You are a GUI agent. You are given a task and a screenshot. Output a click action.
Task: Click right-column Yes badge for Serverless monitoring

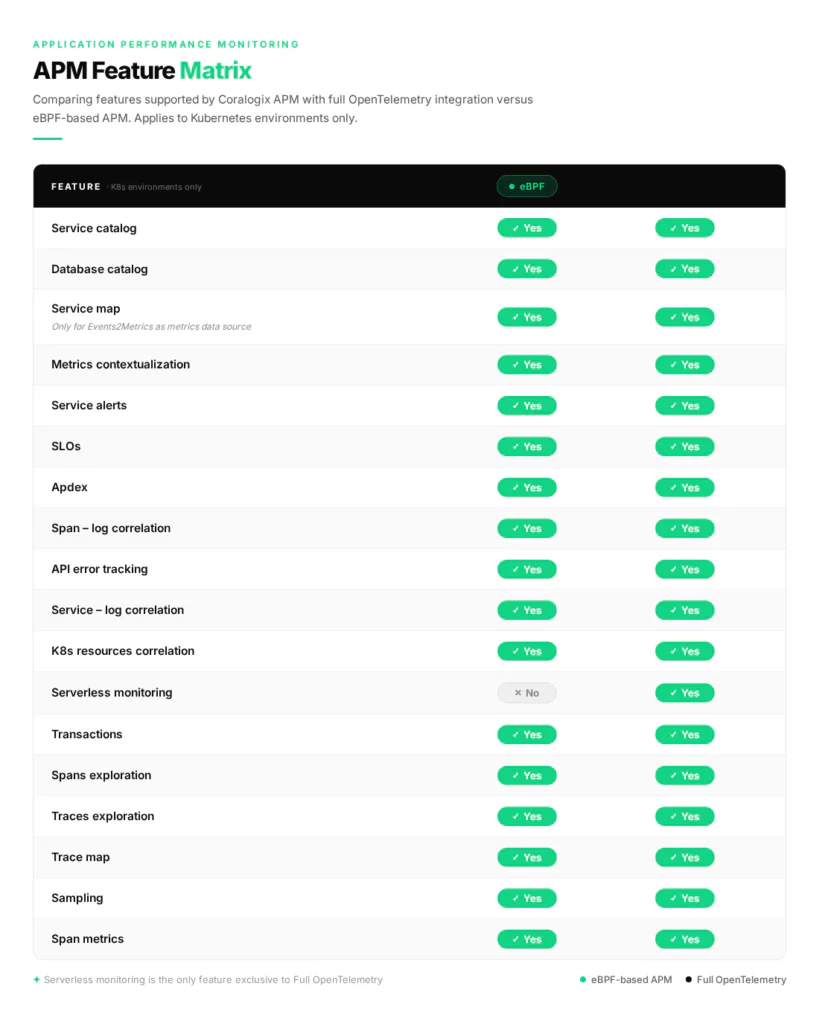[x=685, y=693]
